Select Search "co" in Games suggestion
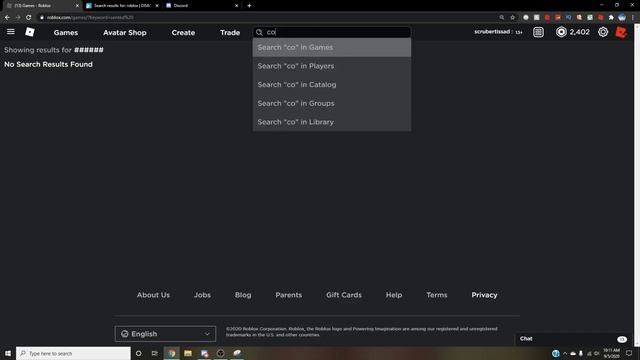This screenshot has height=360, width=640. click(331, 47)
